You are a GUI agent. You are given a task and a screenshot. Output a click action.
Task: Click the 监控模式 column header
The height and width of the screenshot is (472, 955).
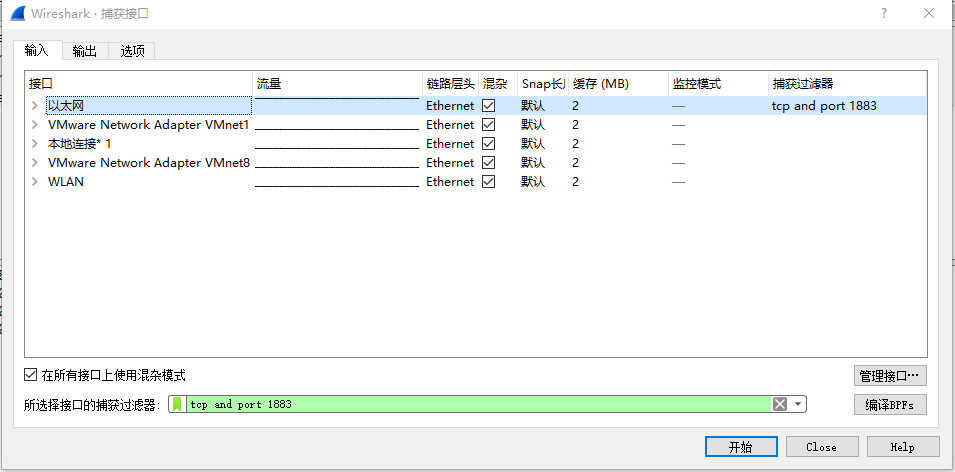(x=718, y=84)
